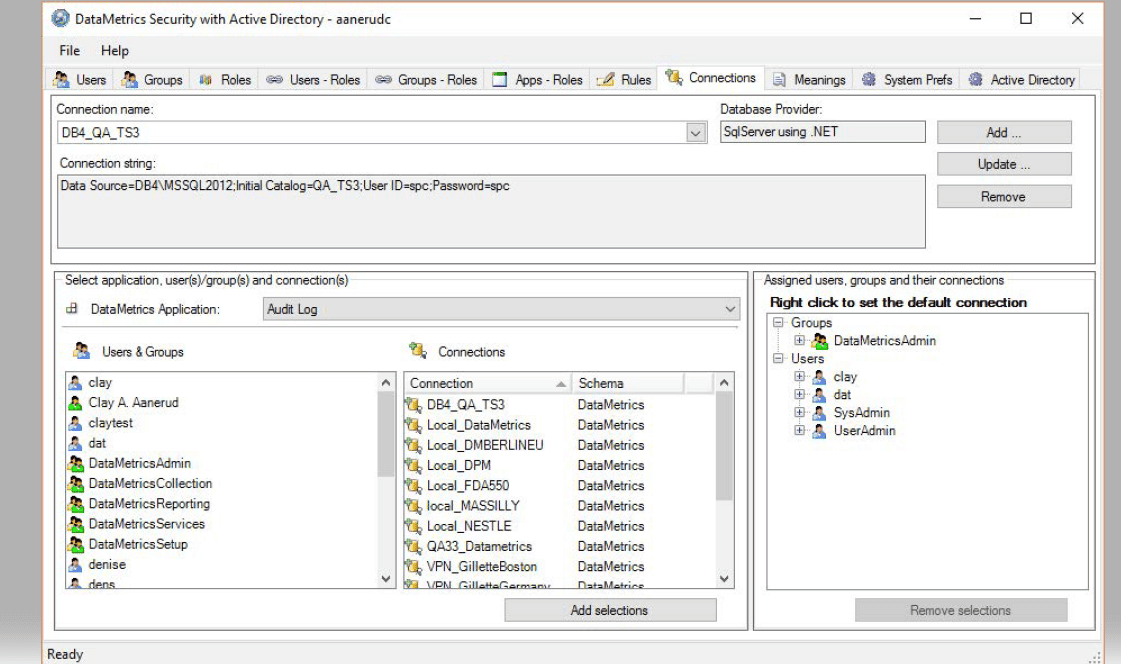Screen dimensions: 1122x664
Task: Click the DataMetrics Security app icon in title bar
Action: (61, 19)
